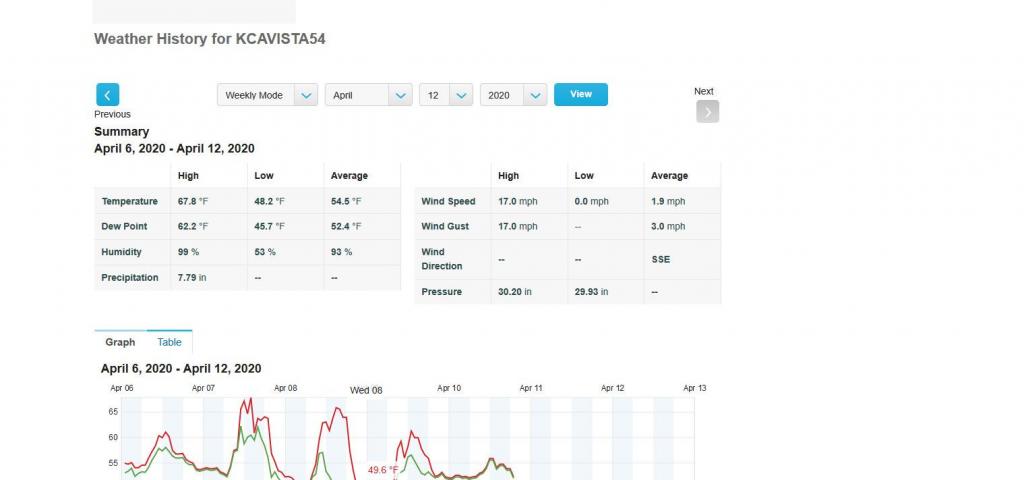1024x480 pixels.
Task: Click the Wind Direction row label
Action: (442, 259)
